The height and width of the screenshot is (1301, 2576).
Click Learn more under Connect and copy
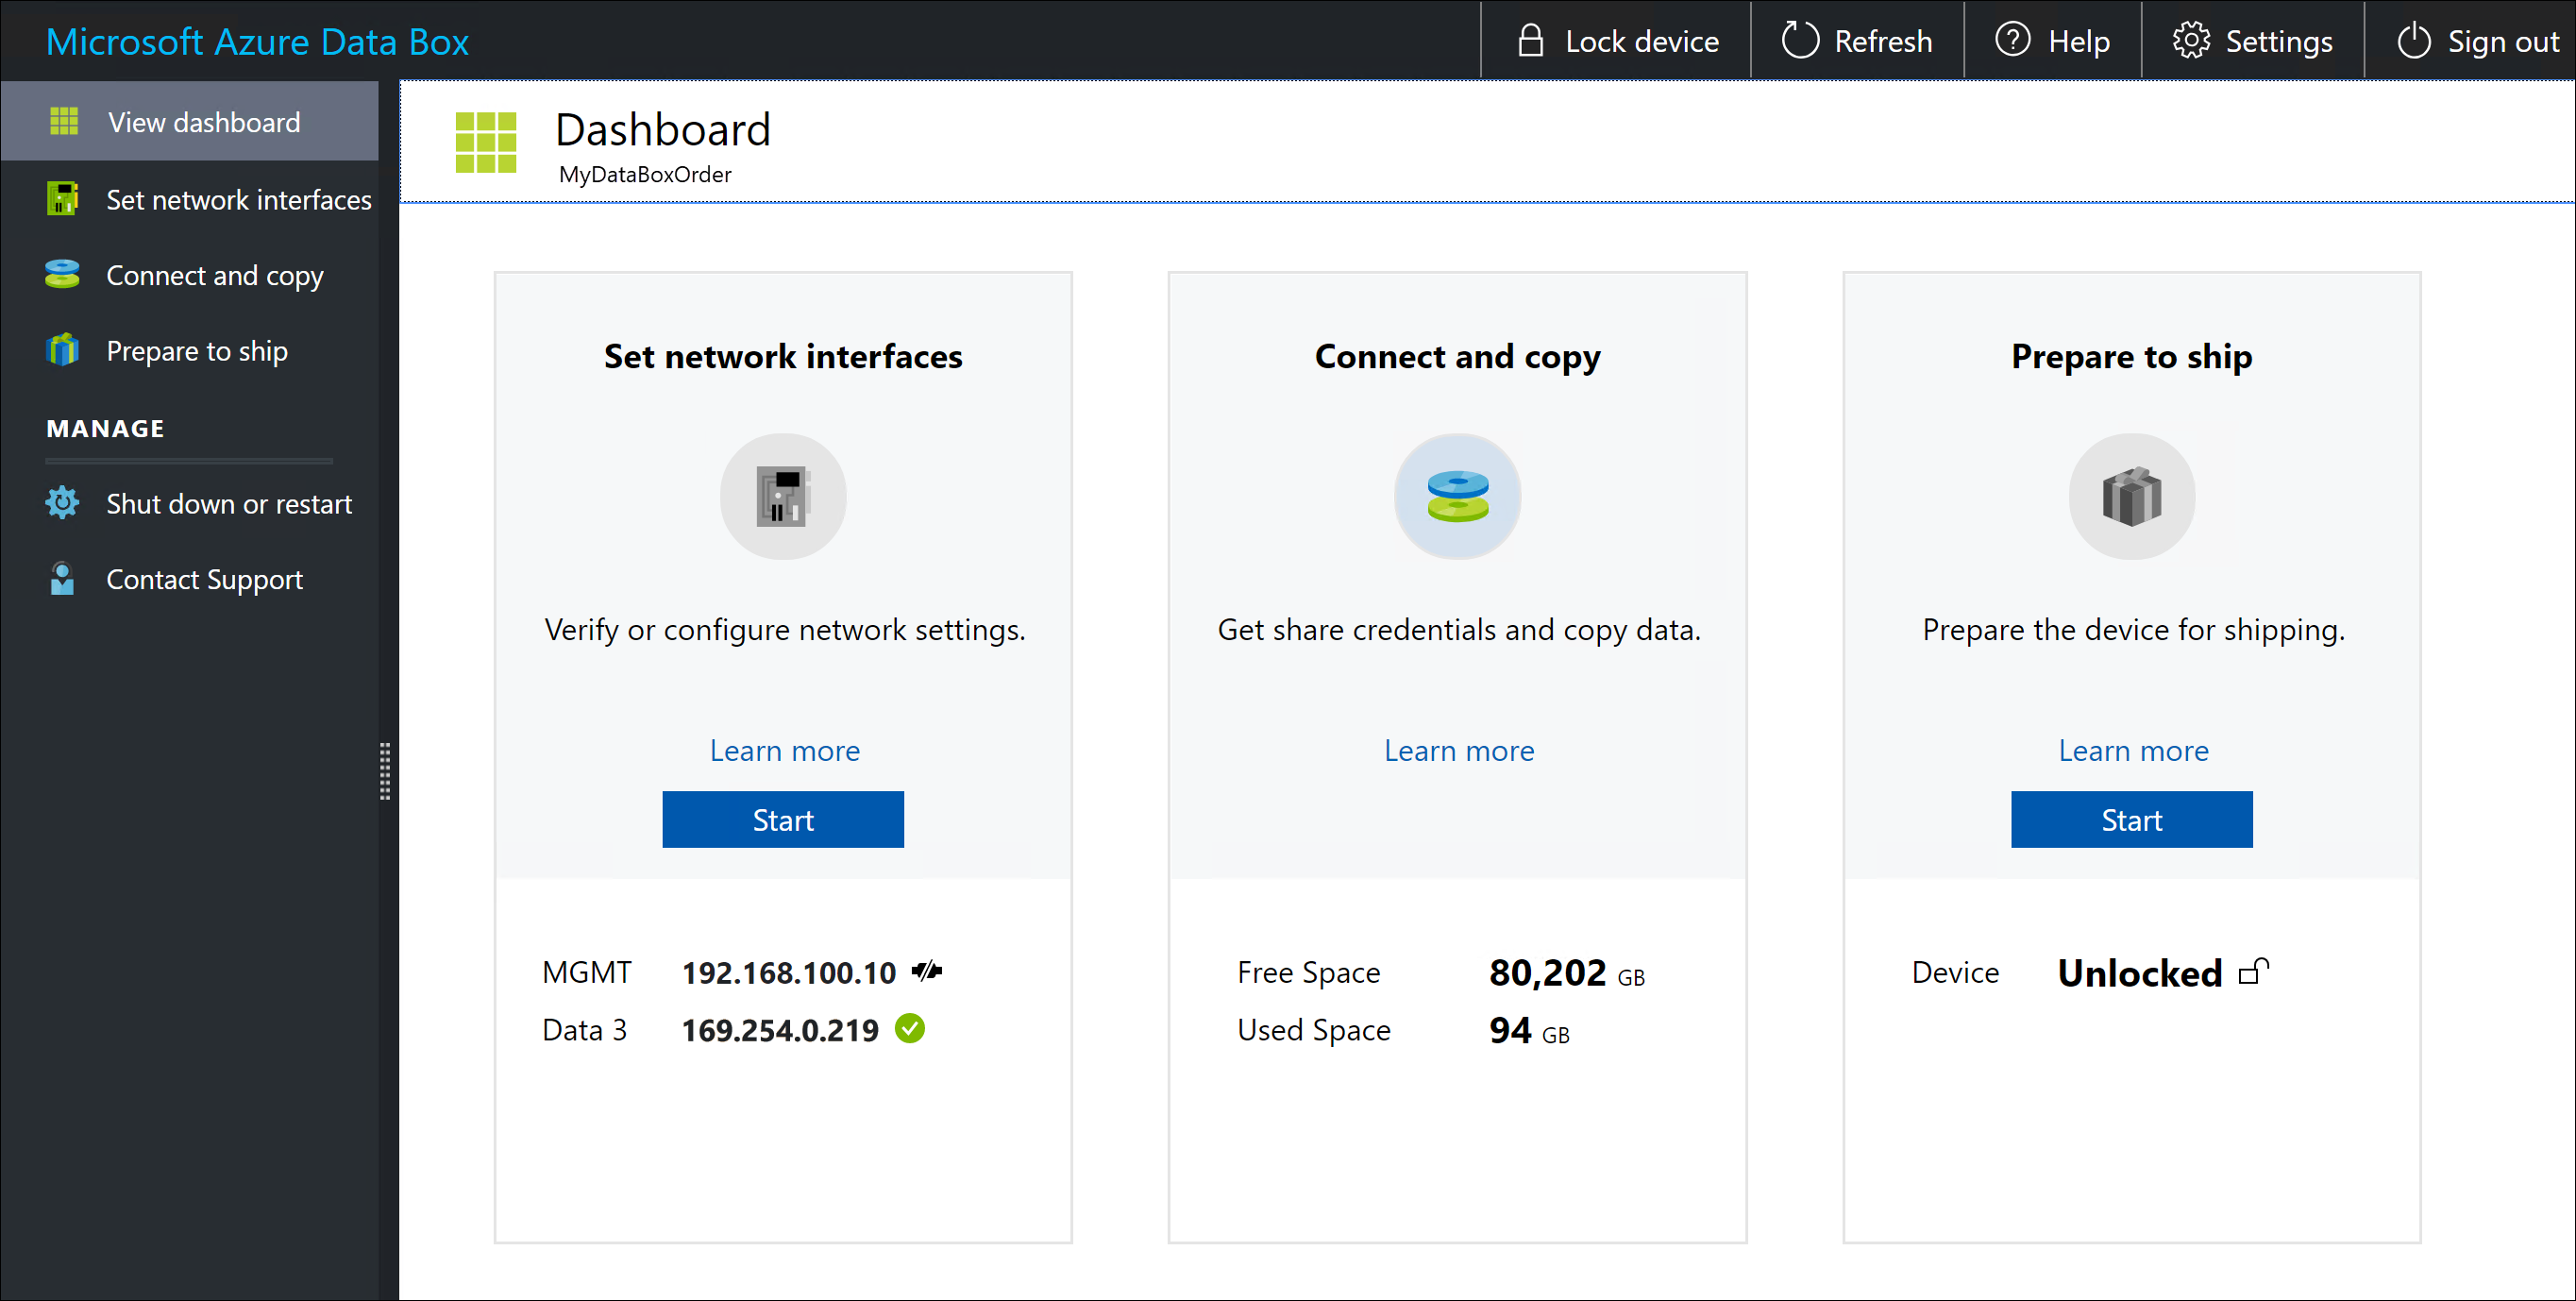pos(1458,750)
